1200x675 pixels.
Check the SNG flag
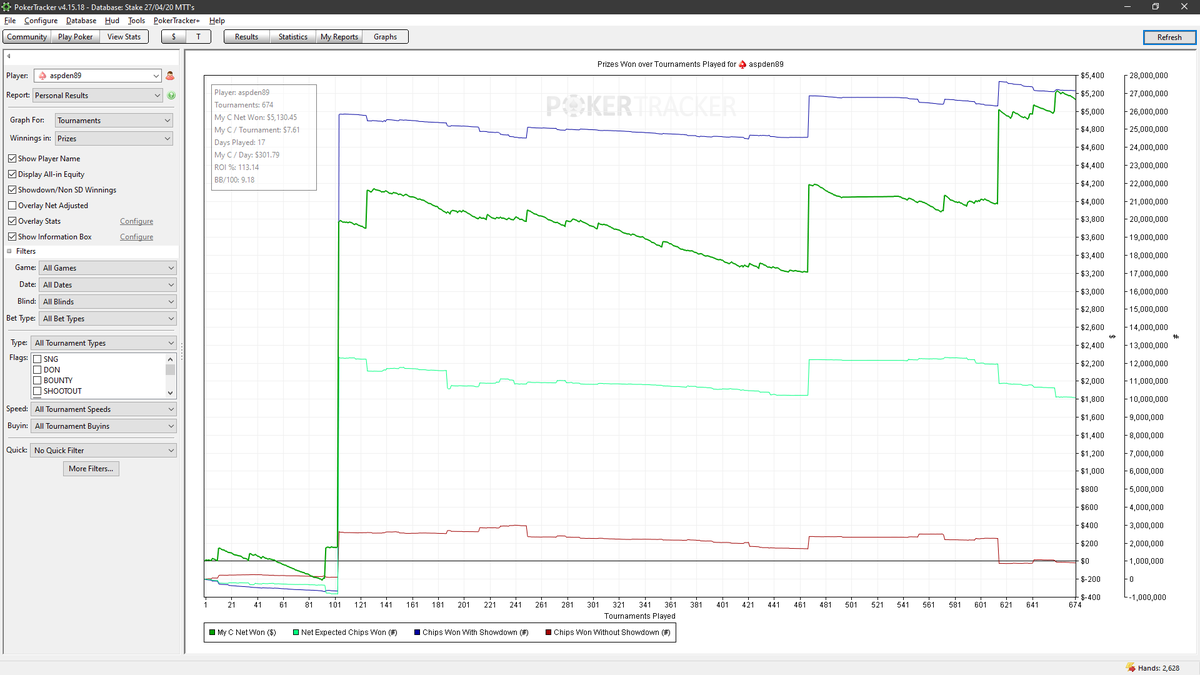coord(38,359)
